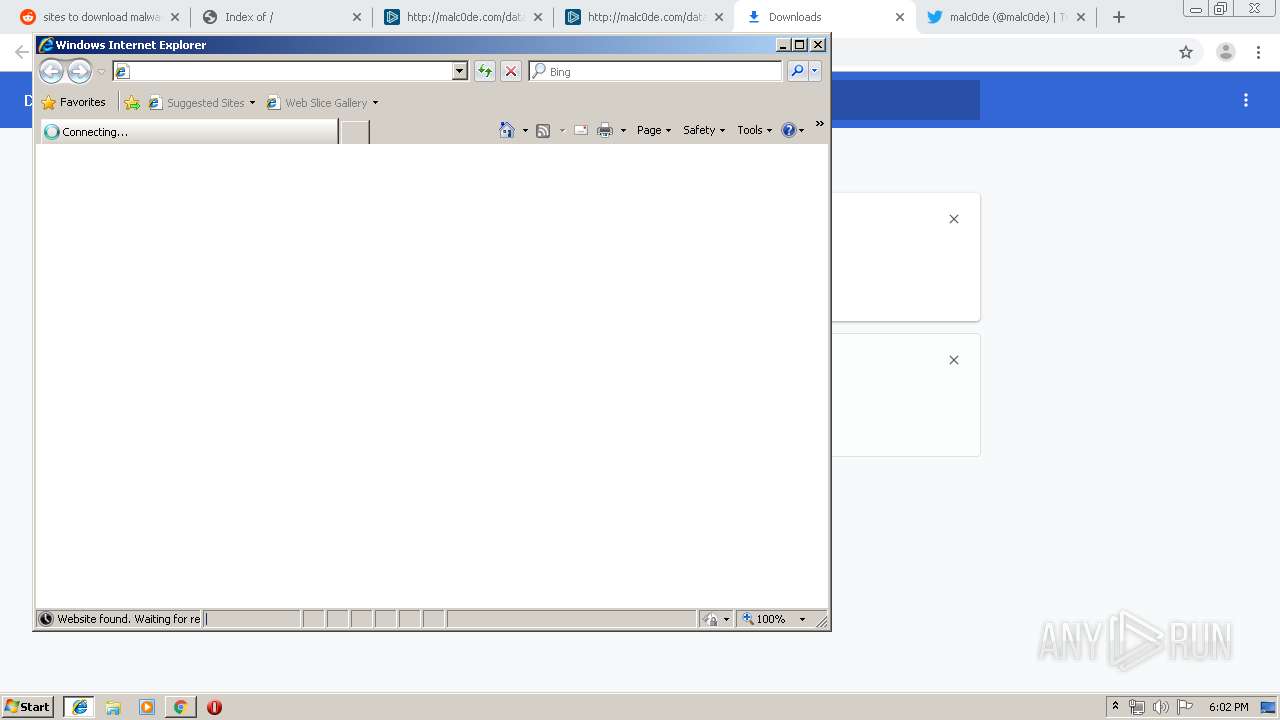
Task: Click the zoom level 100% button
Action: (764, 619)
